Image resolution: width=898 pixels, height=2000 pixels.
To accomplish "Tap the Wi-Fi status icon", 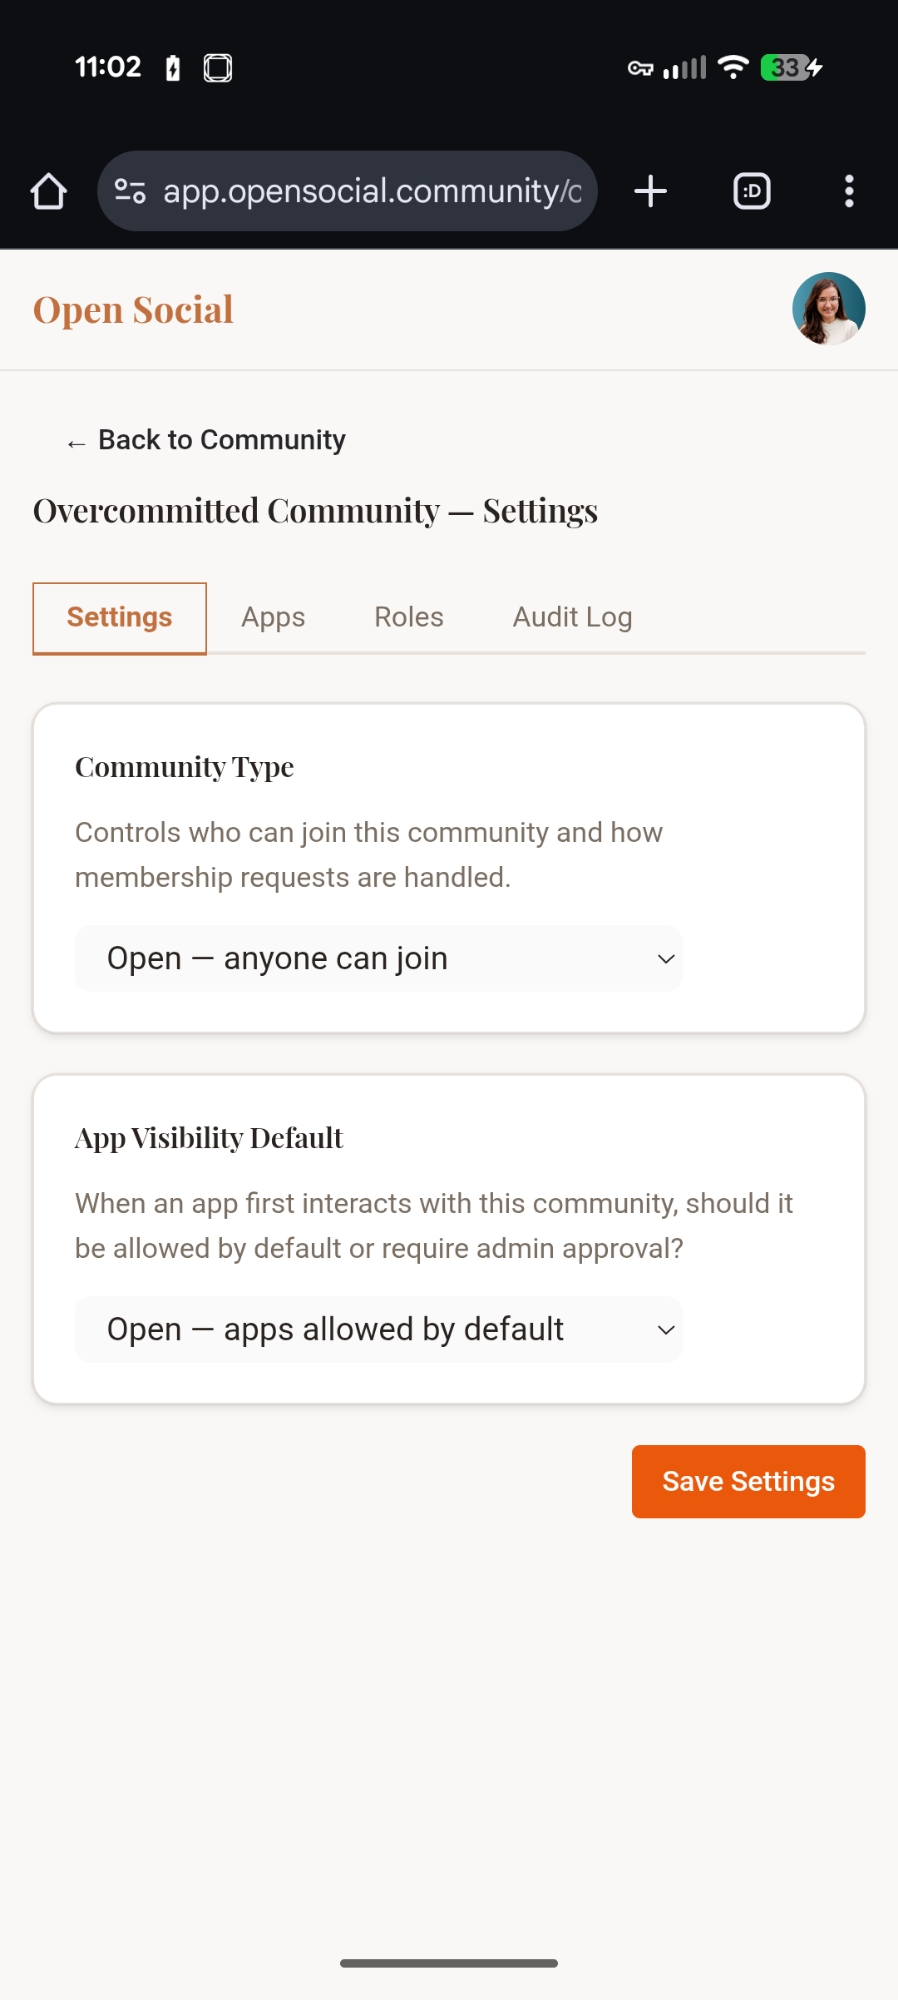I will pyautogui.click(x=733, y=67).
